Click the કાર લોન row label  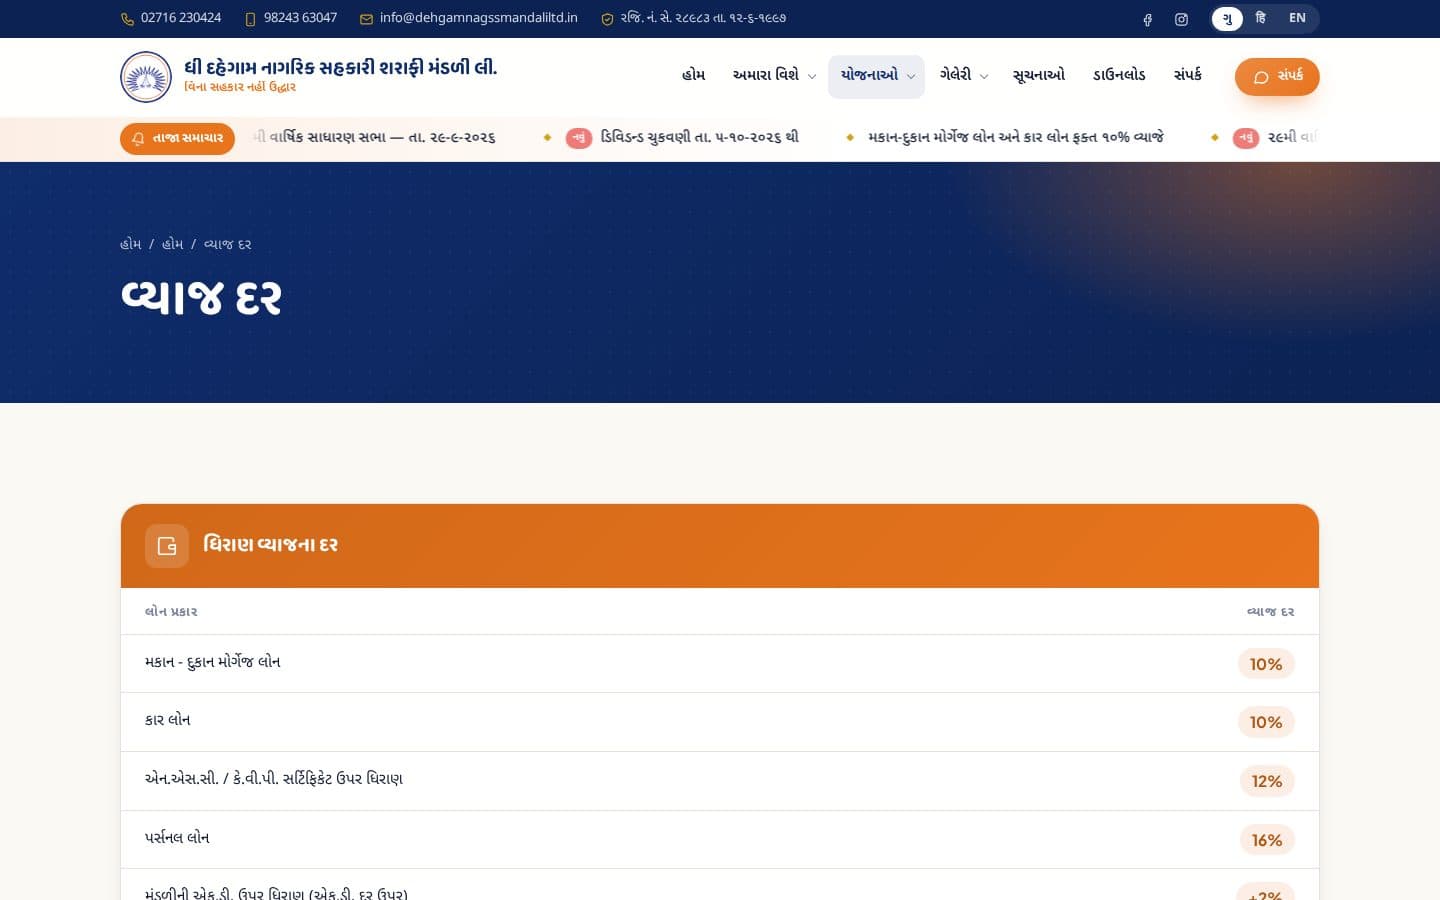[x=167, y=720]
